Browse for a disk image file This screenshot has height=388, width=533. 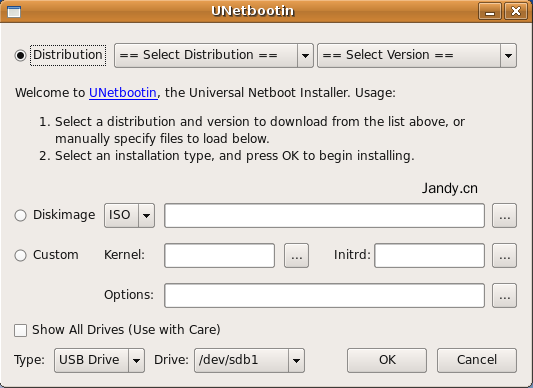tap(504, 216)
